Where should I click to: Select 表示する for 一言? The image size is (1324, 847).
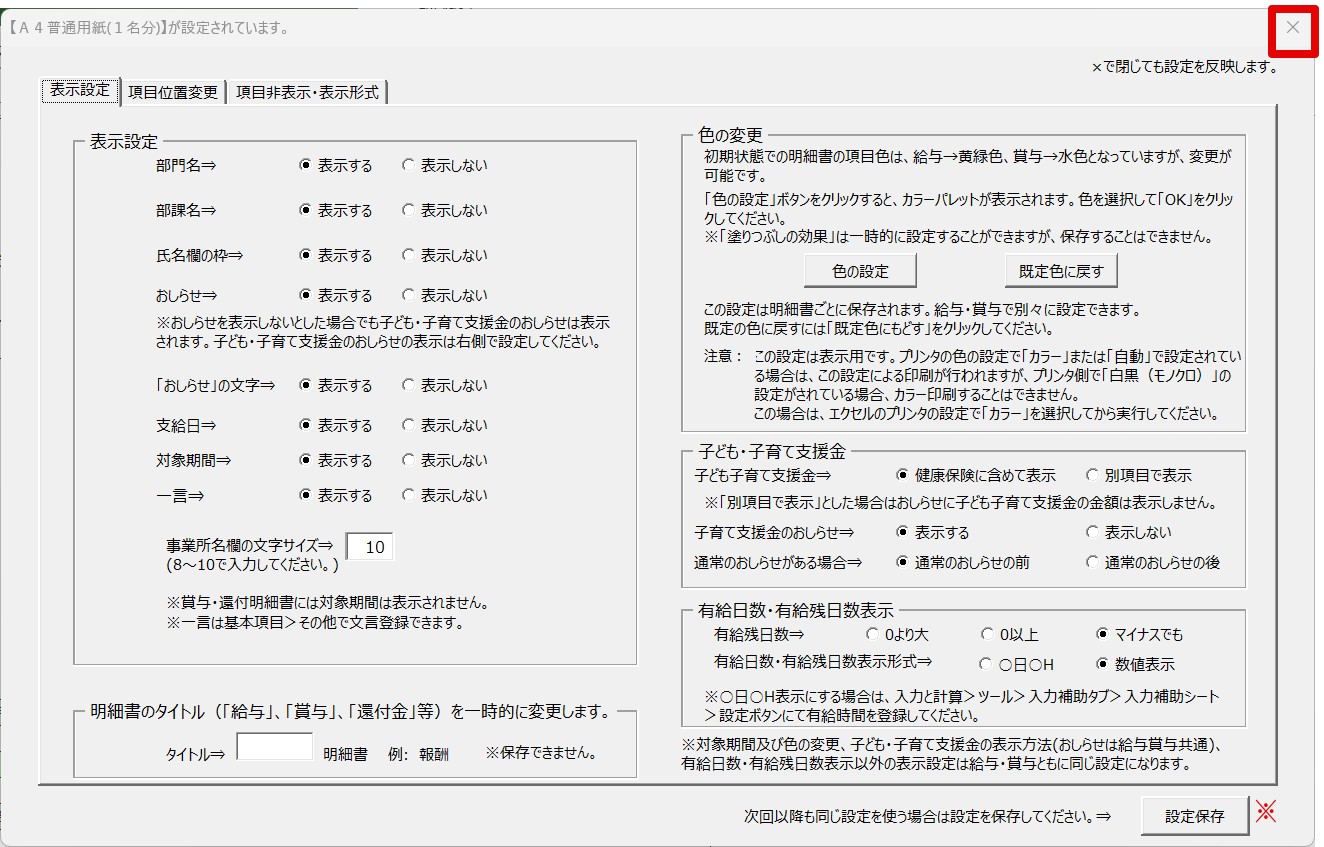[336, 496]
